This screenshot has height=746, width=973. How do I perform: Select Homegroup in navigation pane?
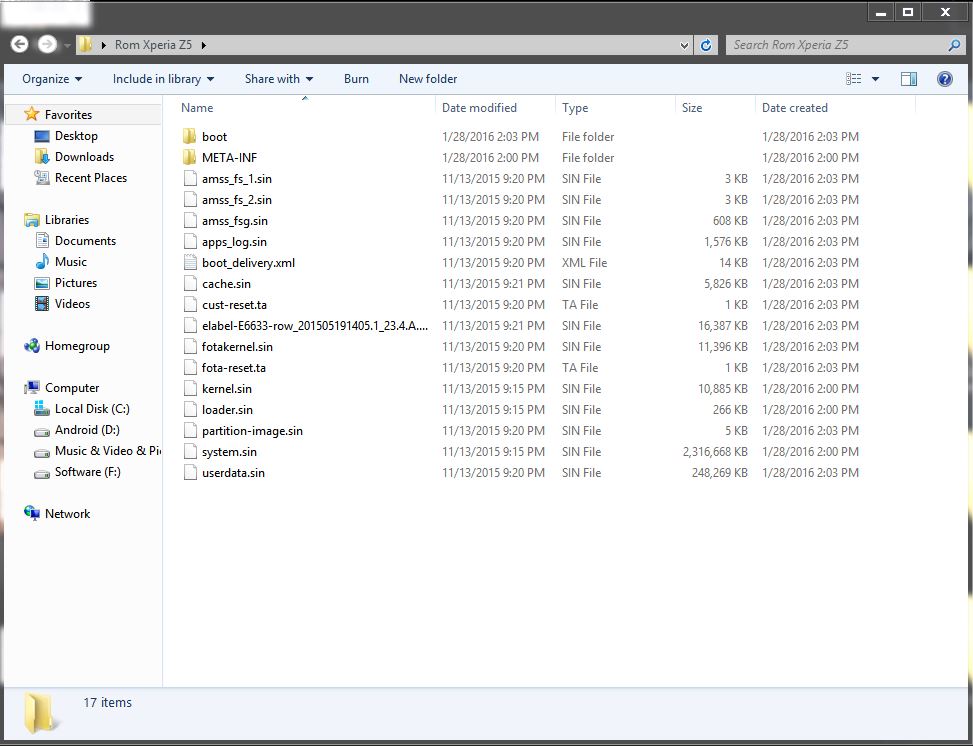coord(77,346)
